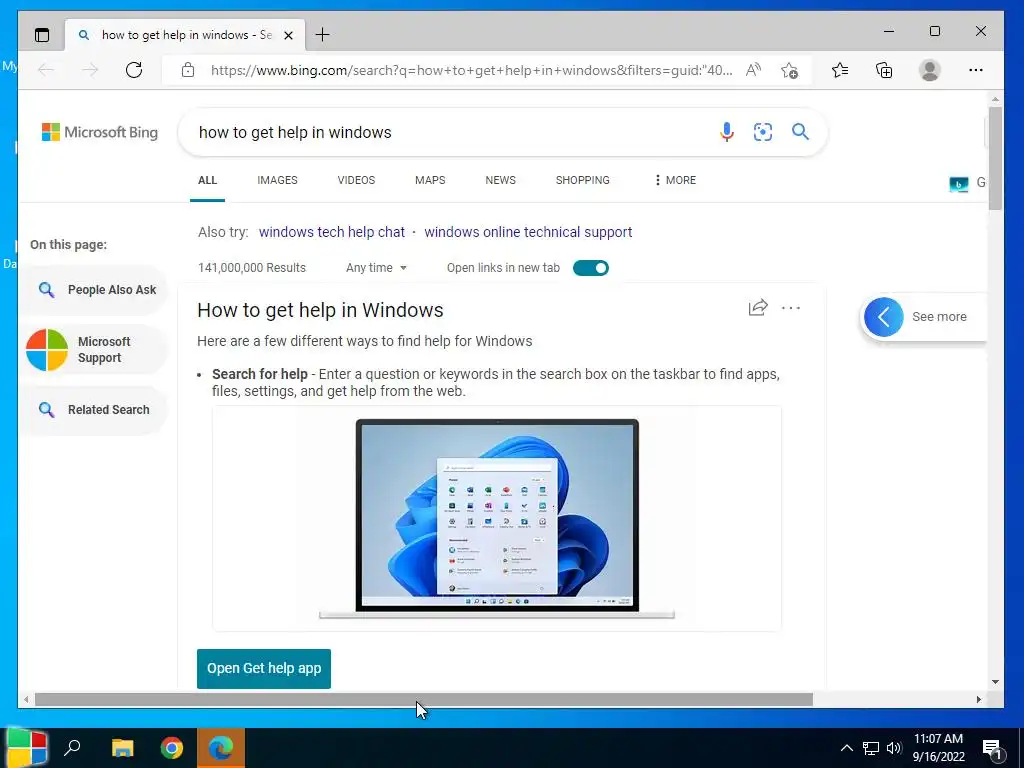Click the Windows 11 laptop image
Screen dimensions: 1024x768
coord(497,519)
